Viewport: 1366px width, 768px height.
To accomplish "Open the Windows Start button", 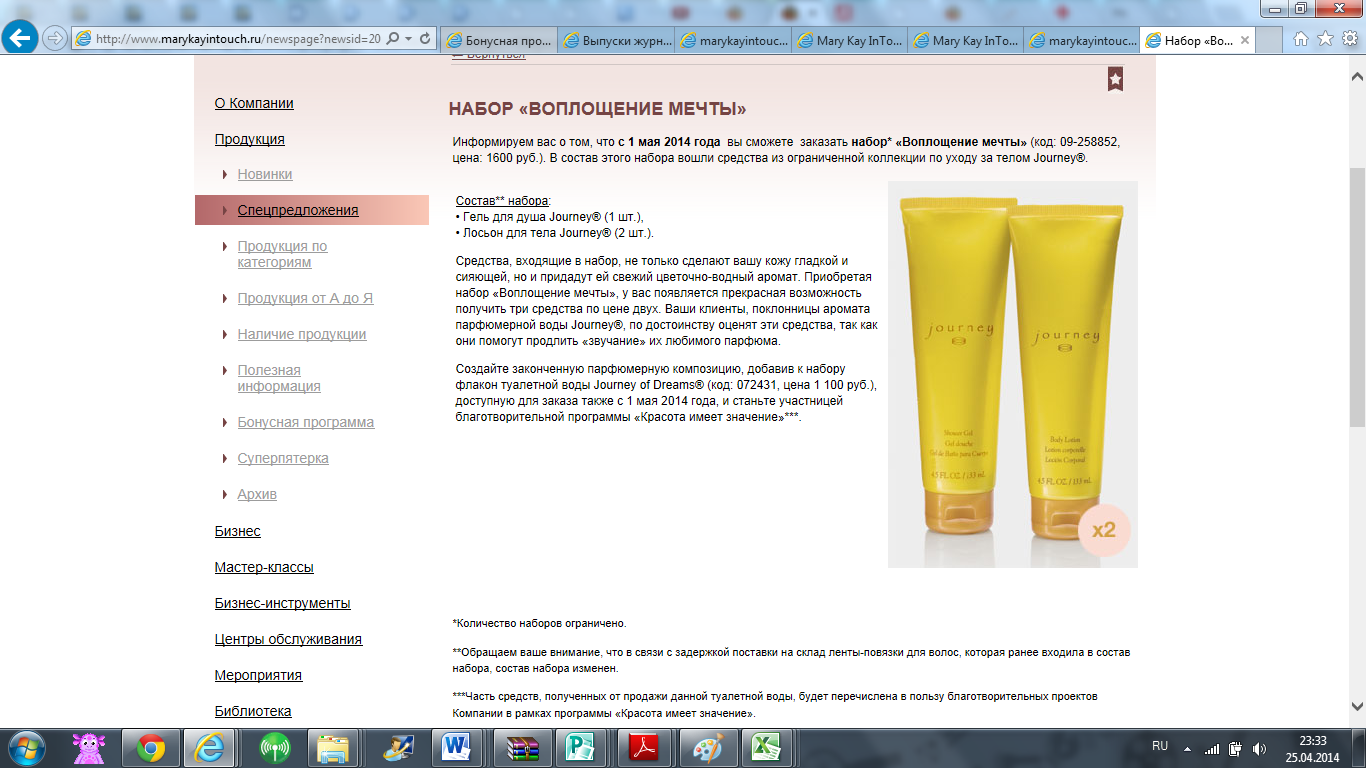I will (x=25, y=748).
